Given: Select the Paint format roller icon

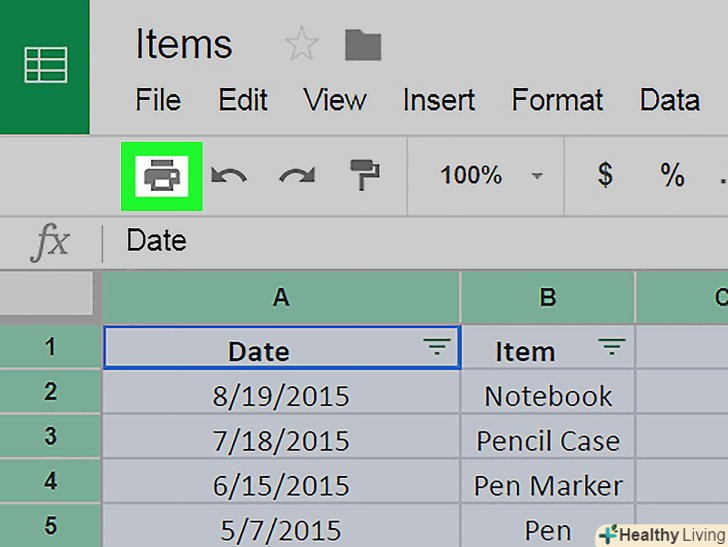Looking at the screenshot, I should coord(364,177).
